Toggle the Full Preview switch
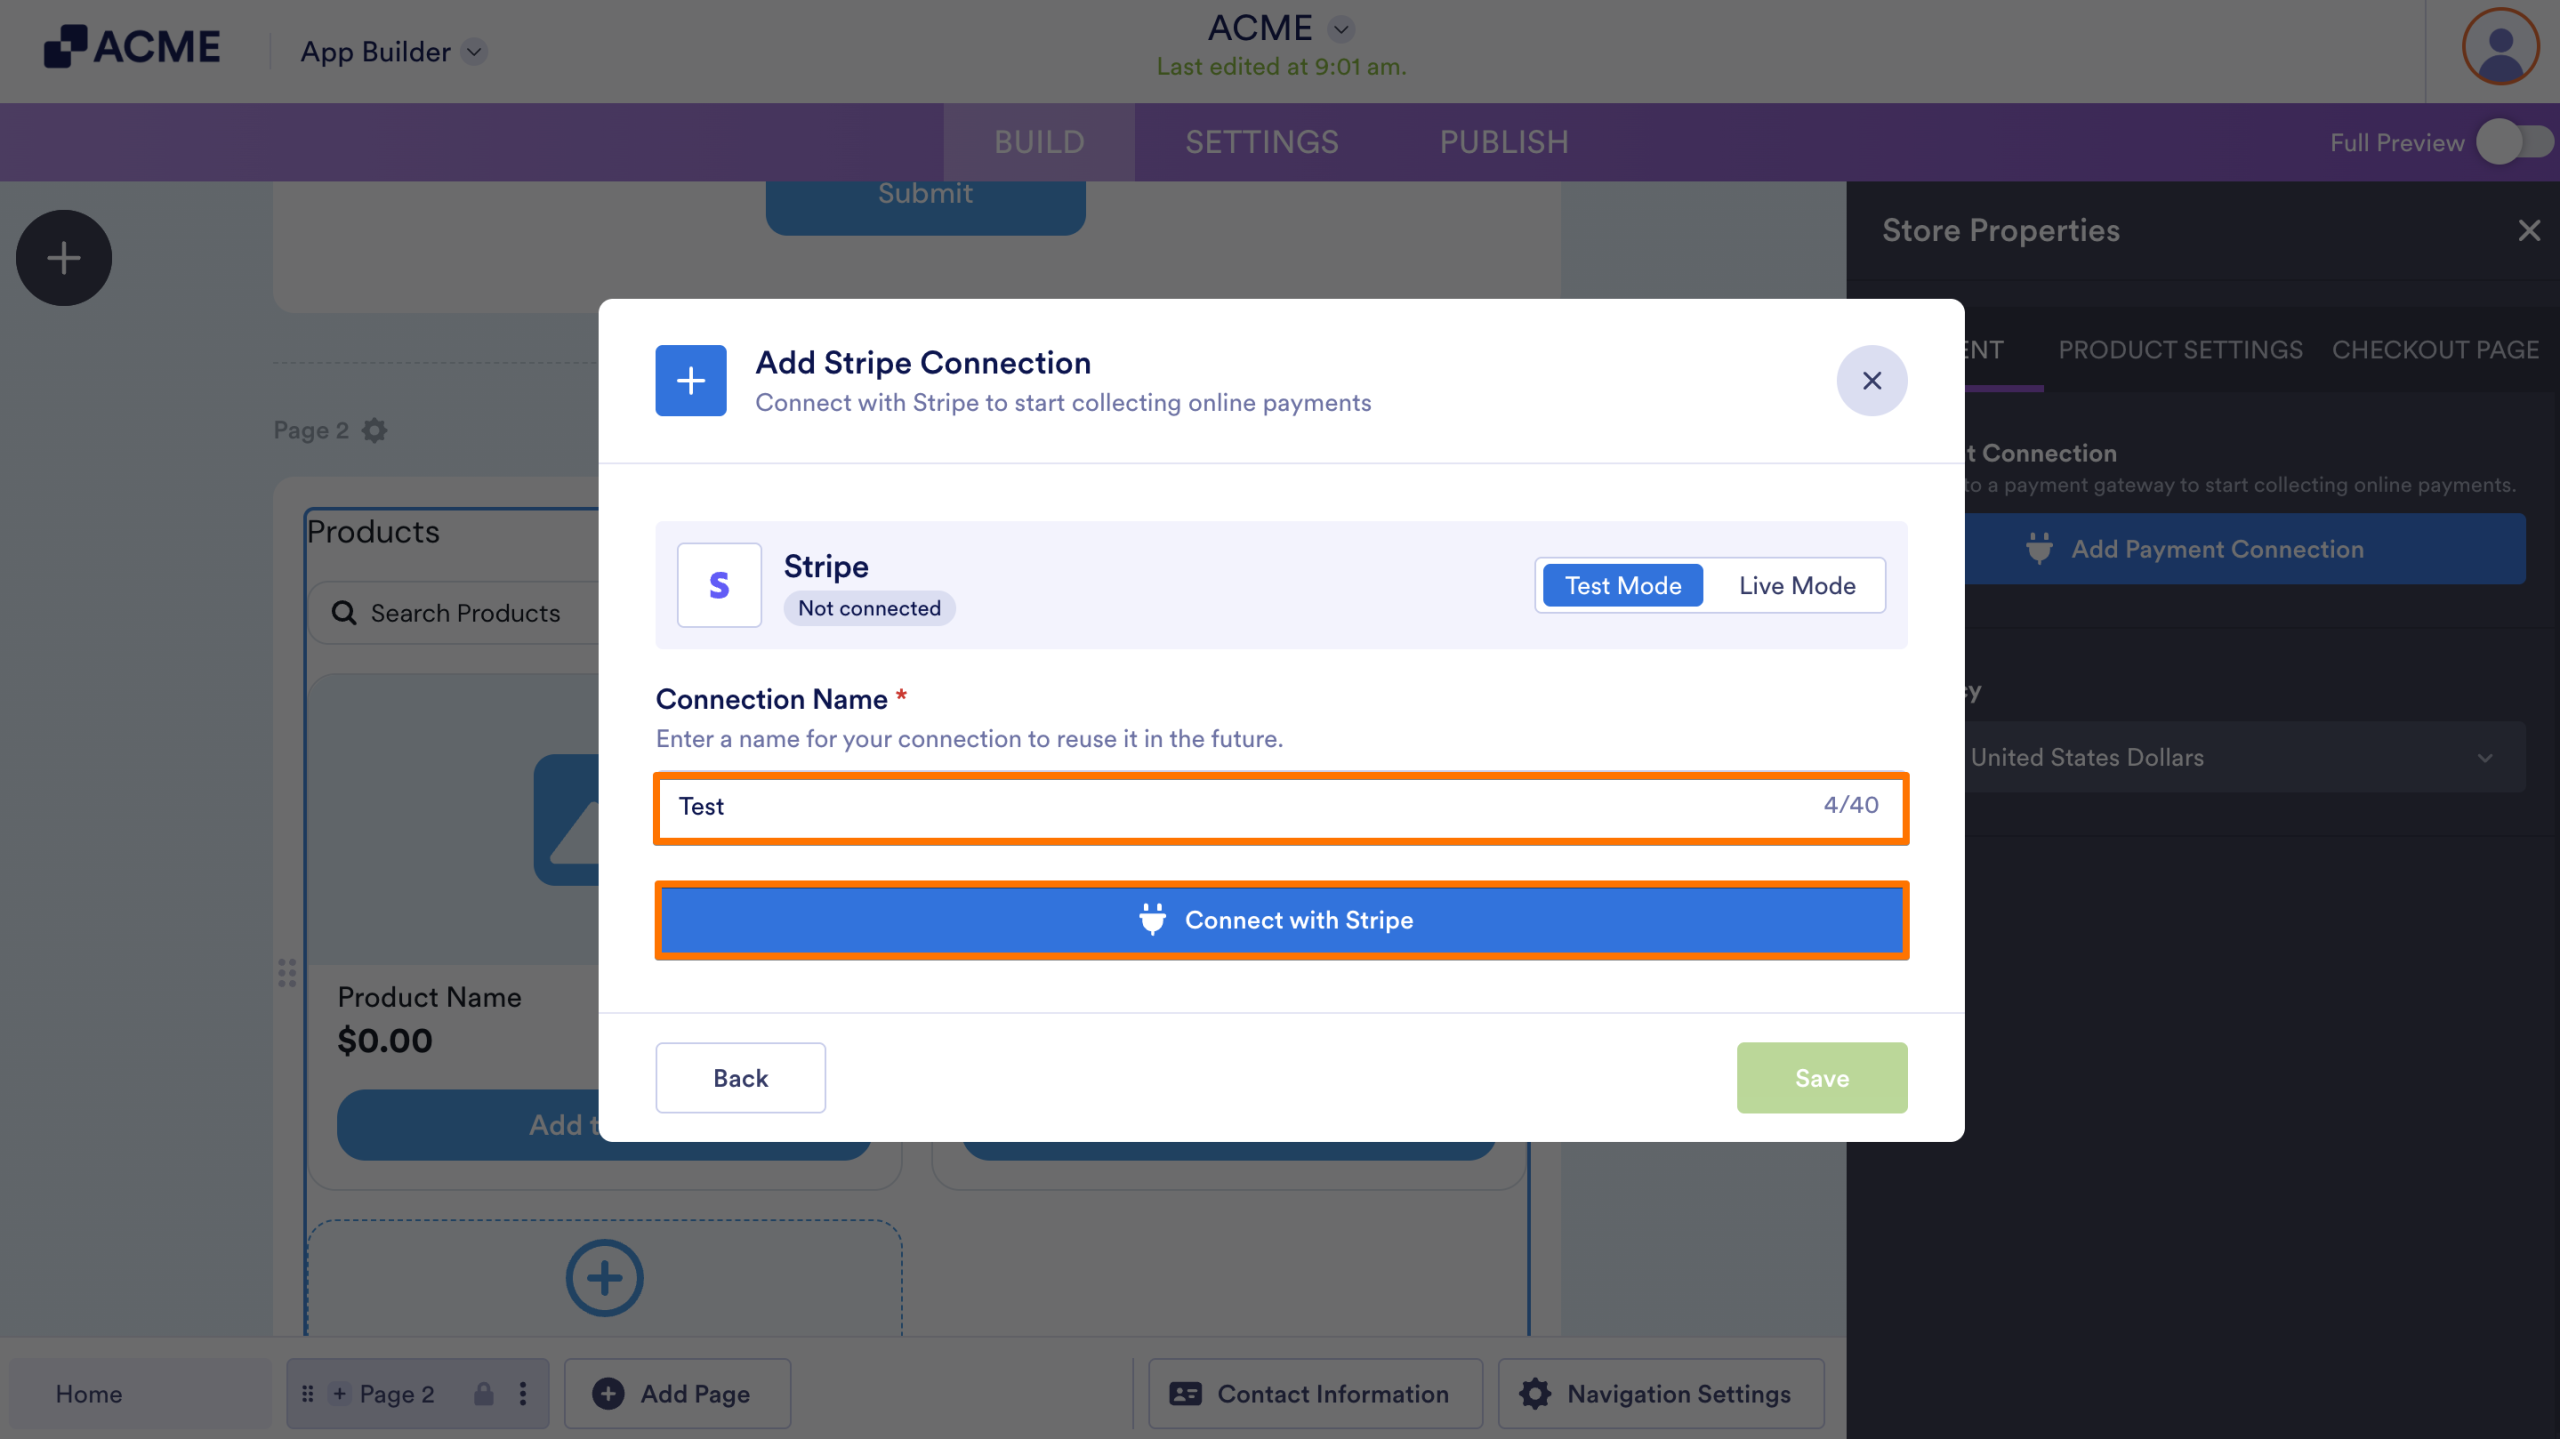This screenshot has height=1439, width=2560. pos(2514,142)
